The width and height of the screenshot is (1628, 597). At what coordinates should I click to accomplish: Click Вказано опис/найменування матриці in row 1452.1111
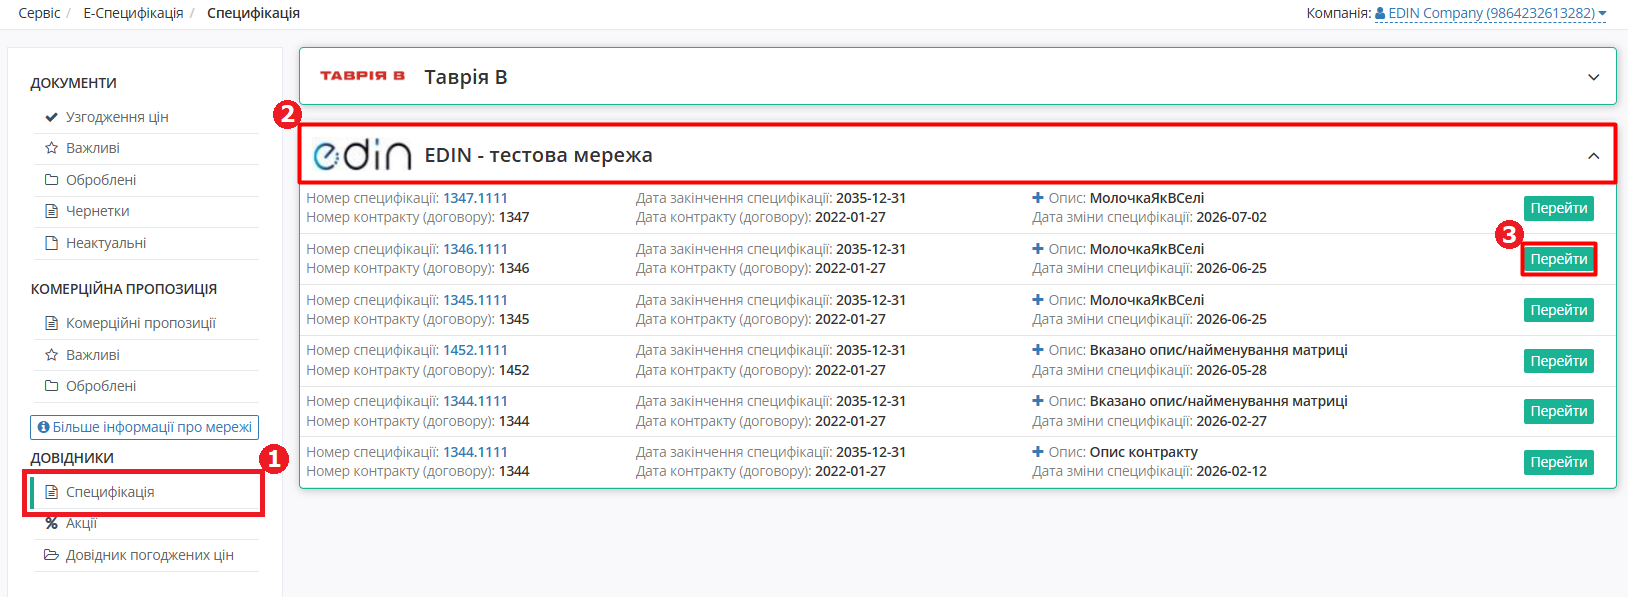[1219, 350]
